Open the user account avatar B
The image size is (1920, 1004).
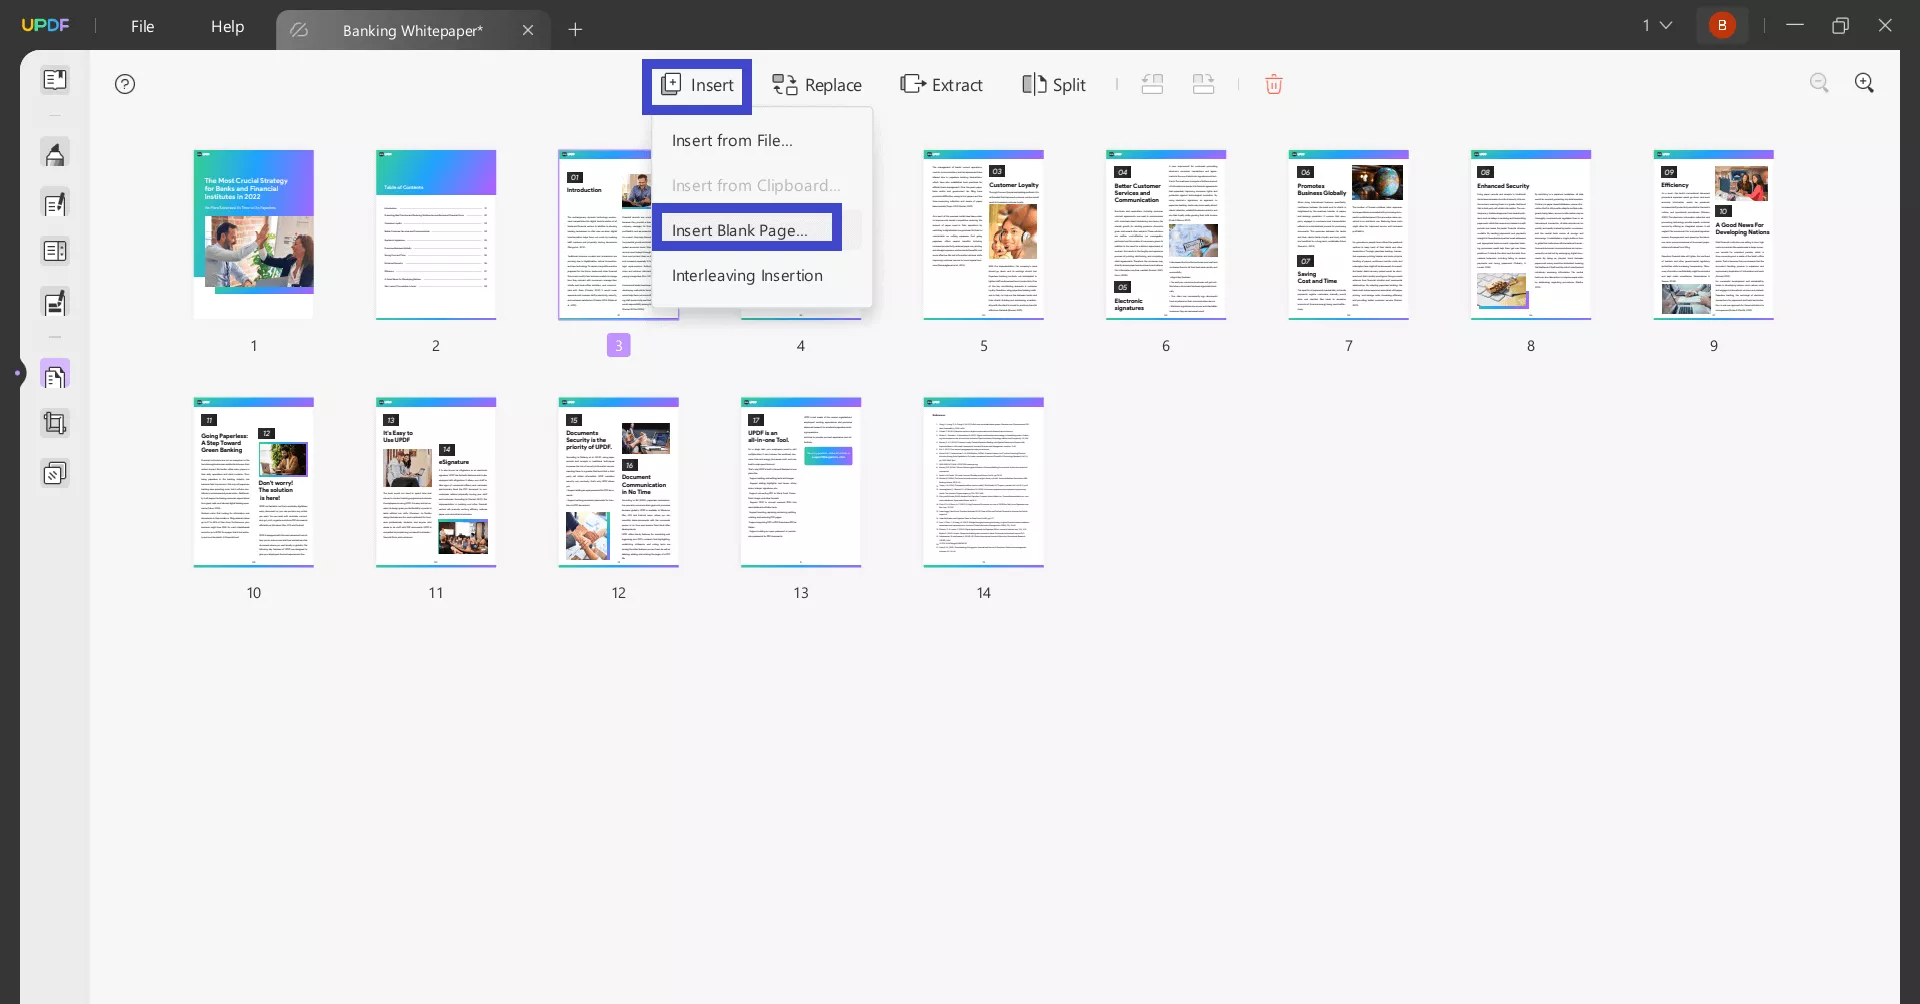[1722, 26]
